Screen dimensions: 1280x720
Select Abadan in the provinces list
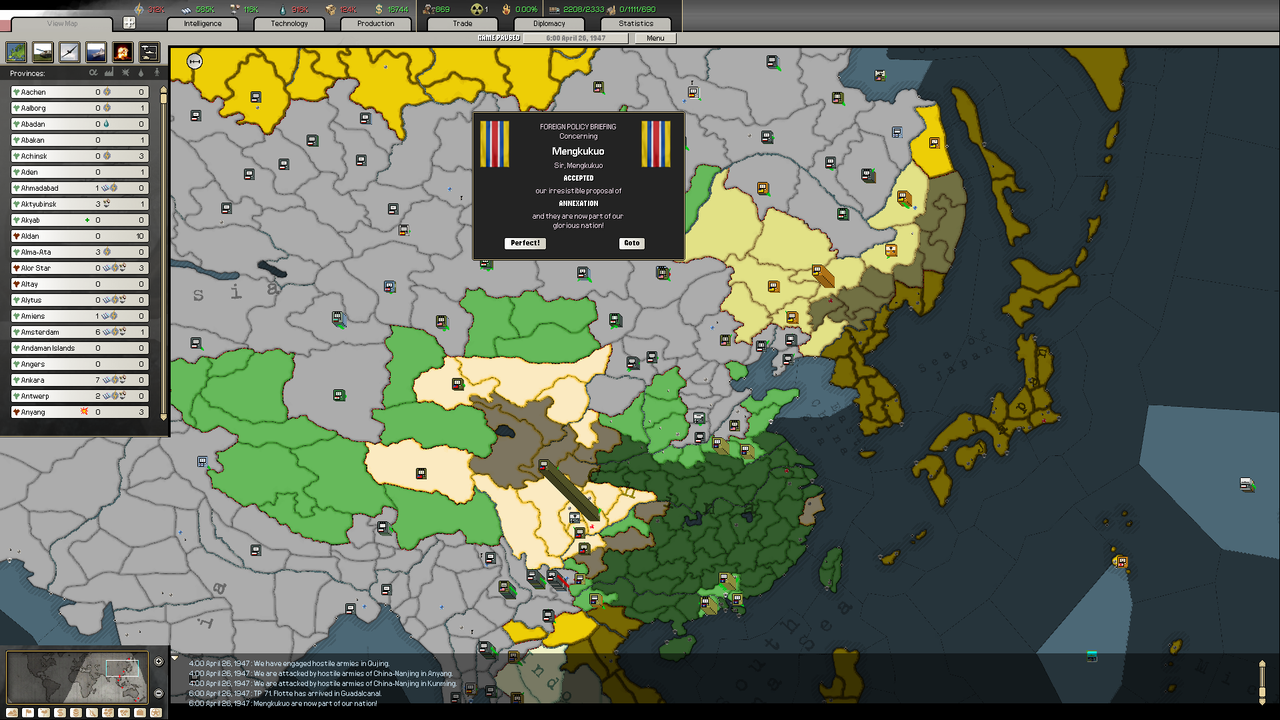pyautogui.click(x=80, y=124)
